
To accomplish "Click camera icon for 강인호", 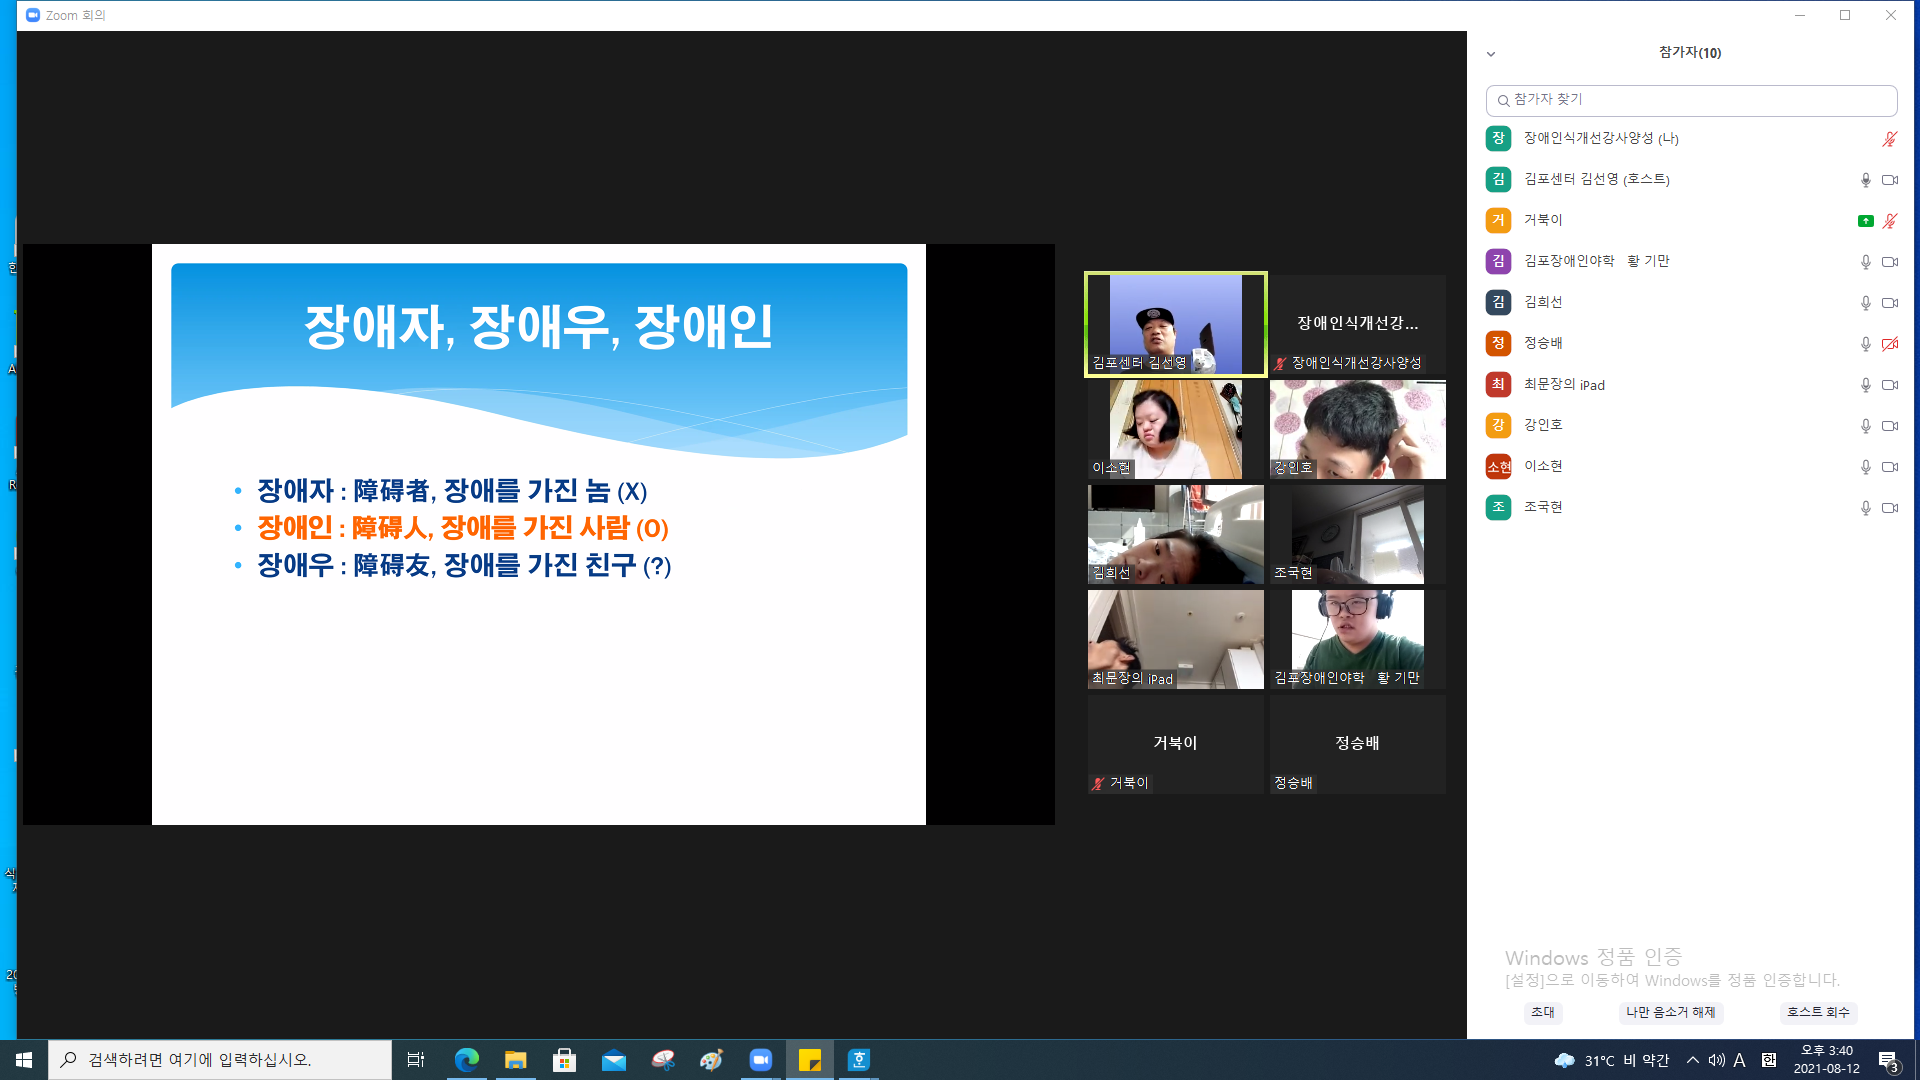I will (x=1889, y=426).
